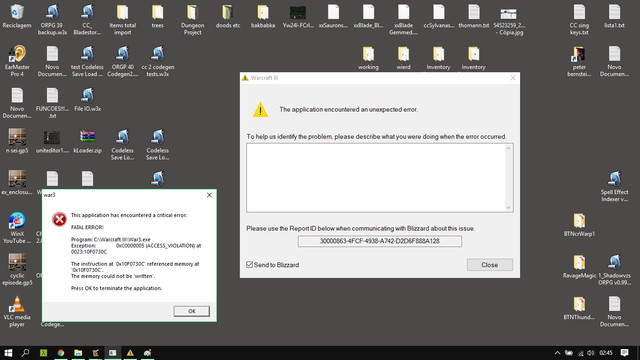The height and width of the screenshot is (360, 640).
Task: Open the Dungeon Project folder
Action: 192,20
